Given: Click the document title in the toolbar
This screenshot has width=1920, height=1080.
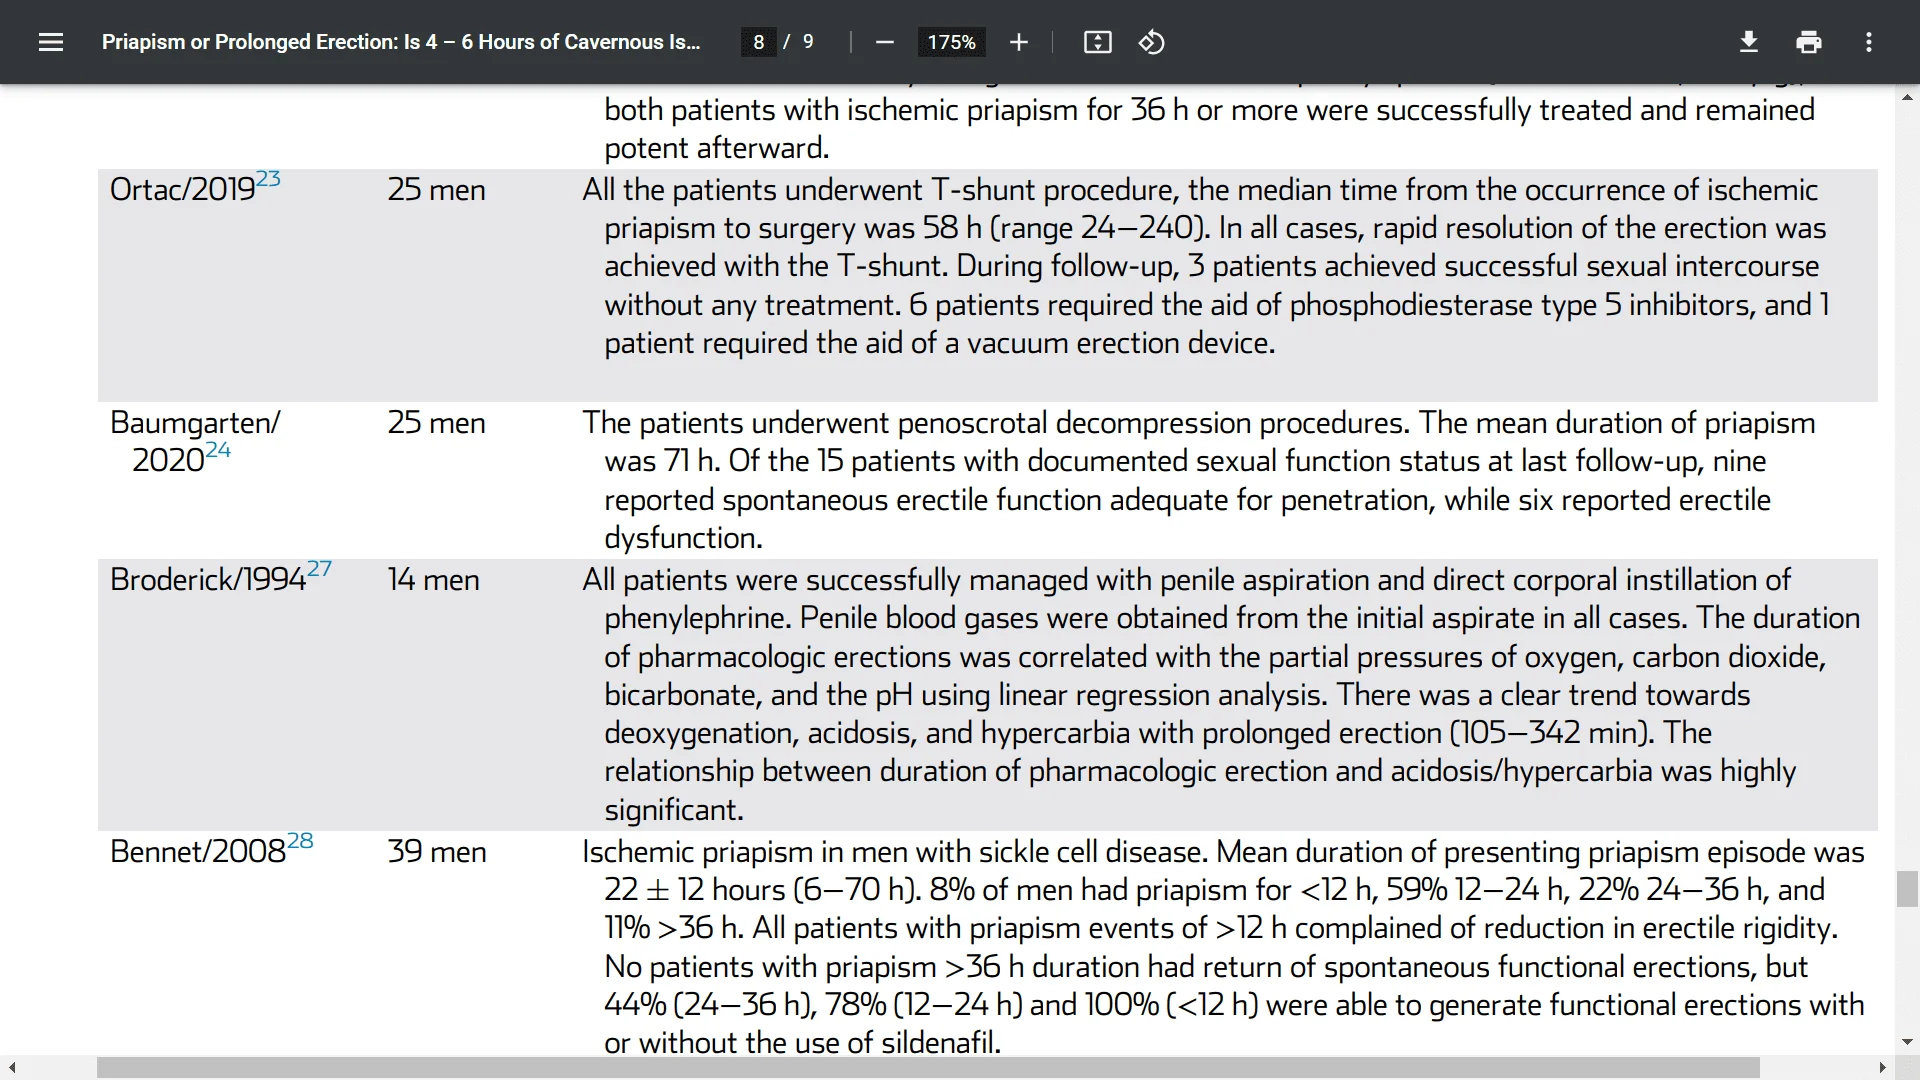Looking at the screenshot, I should 401,42.
